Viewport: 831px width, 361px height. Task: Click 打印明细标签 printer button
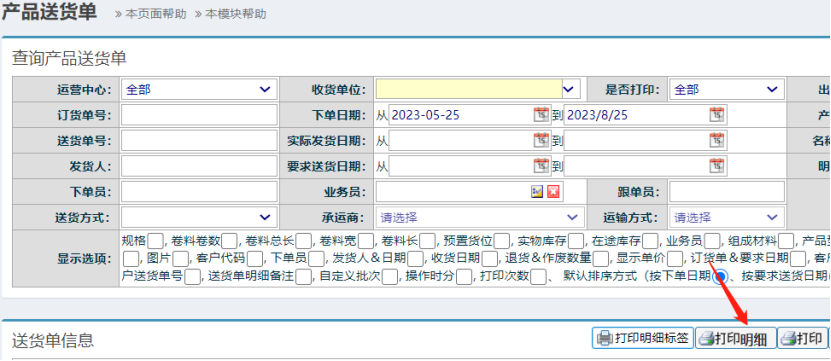pos(643,338)
